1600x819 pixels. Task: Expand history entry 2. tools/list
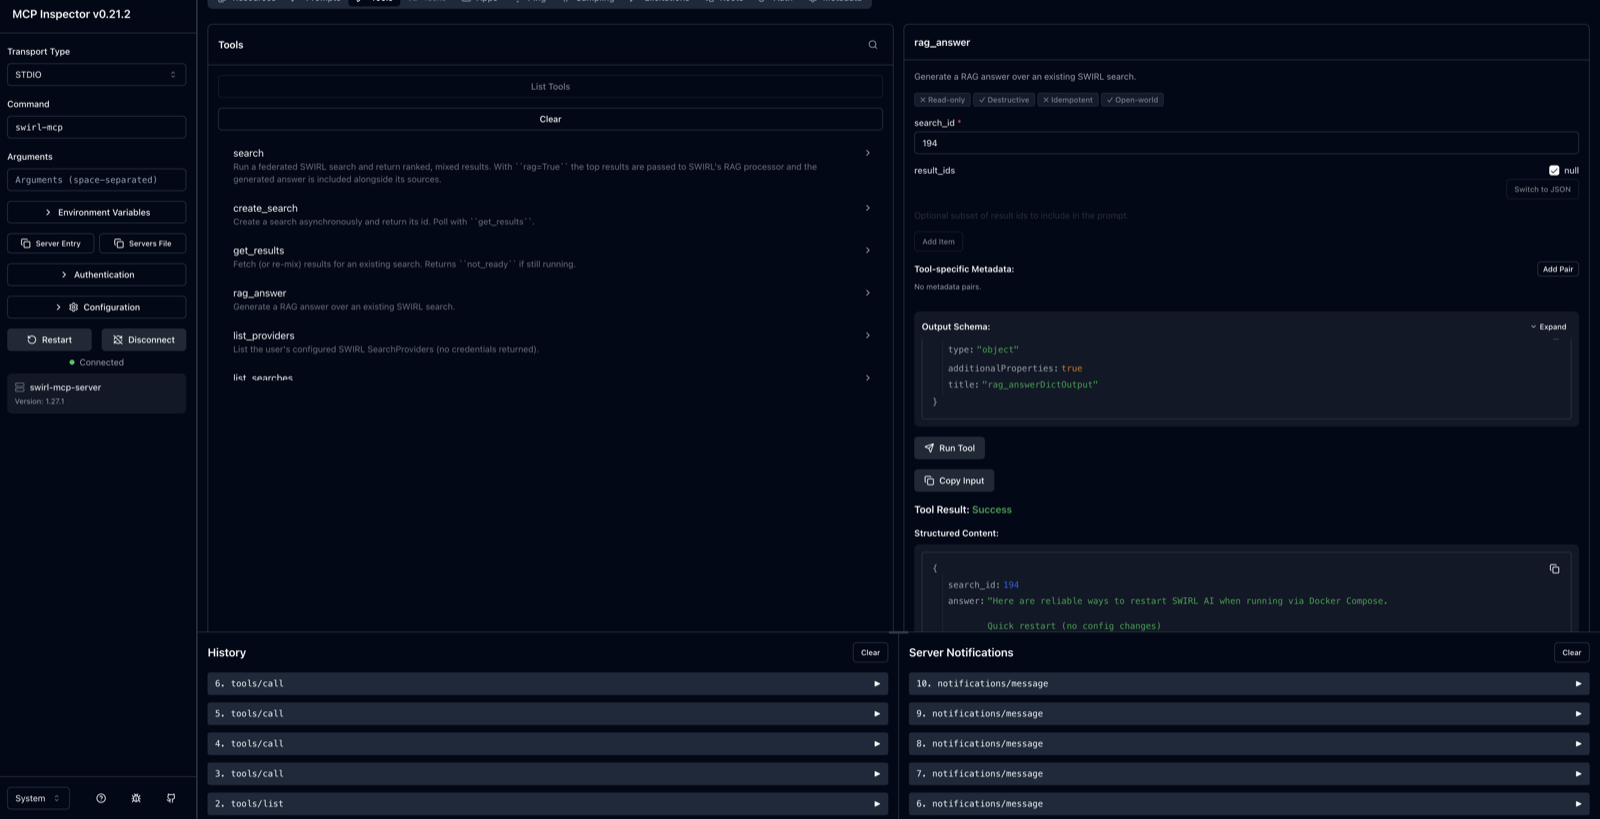pos(547,804)
